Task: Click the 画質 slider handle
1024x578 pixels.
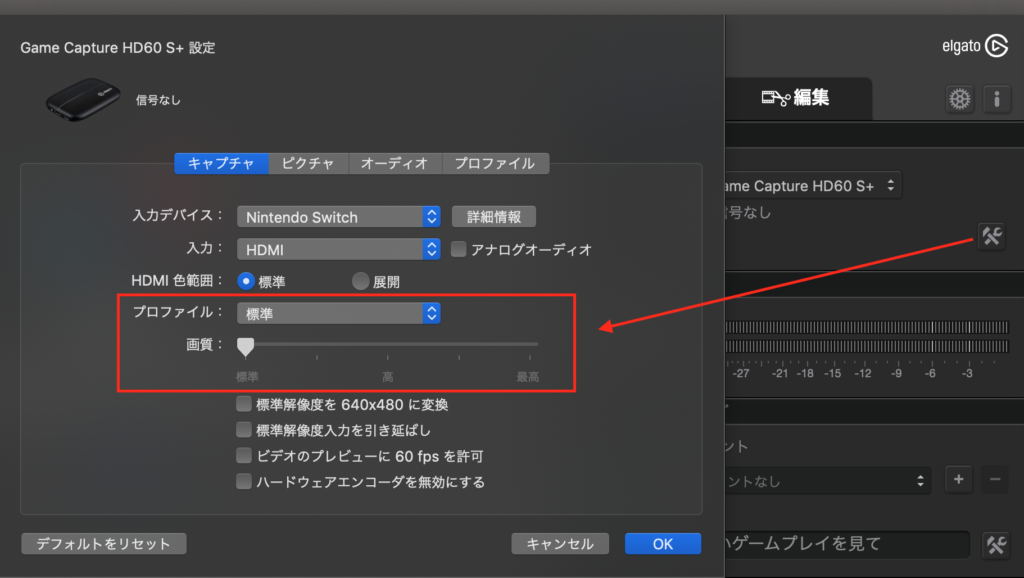Action: pyautogui.click(x=245, y=346)
